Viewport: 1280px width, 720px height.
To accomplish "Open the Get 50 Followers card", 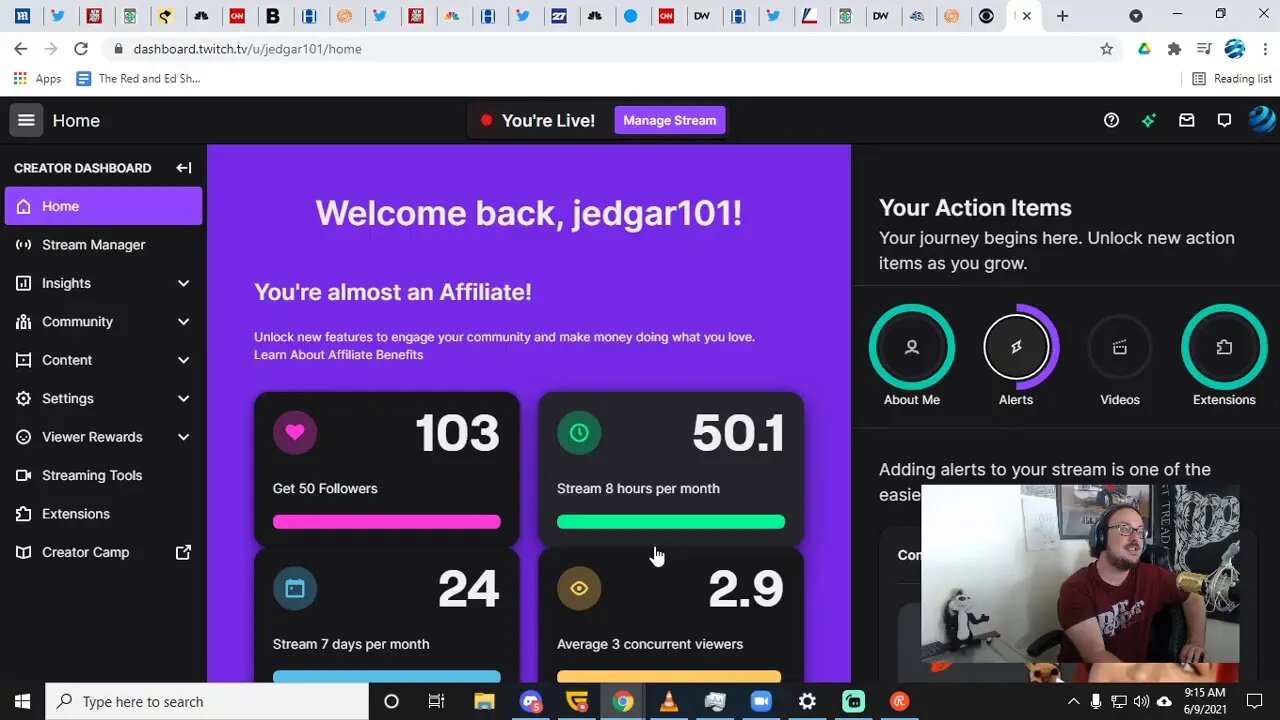I will point(387,469).
